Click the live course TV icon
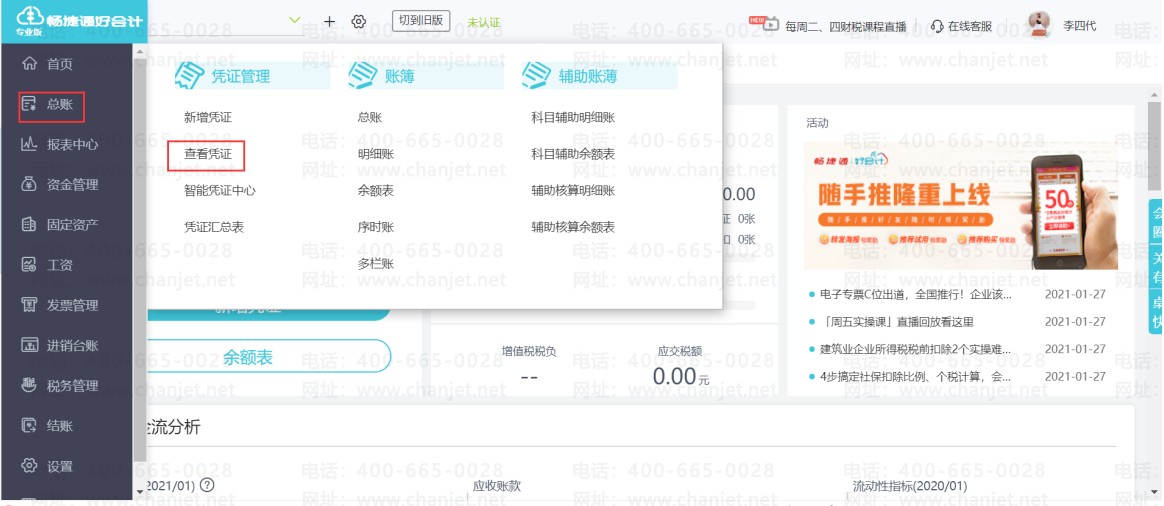Viewport: 1164px width, 506px height. click(x=771, y=25)
